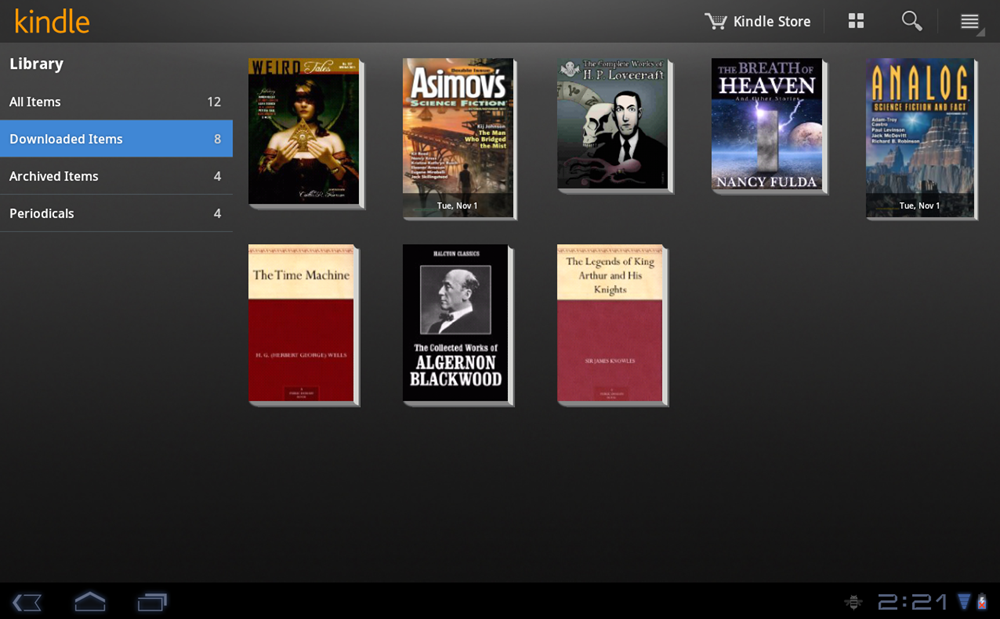Tap the Android back button
1000x619 pixels.
(27, 601)
